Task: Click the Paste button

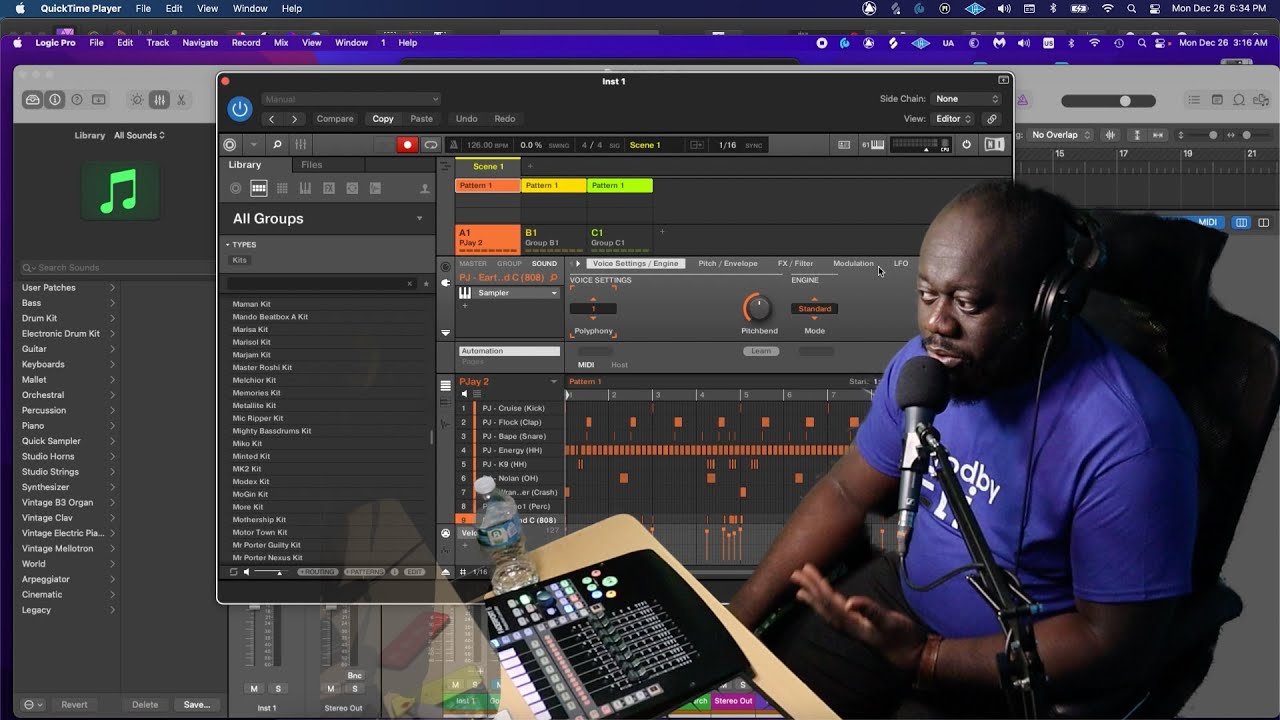Action: (x=422, y=119)
